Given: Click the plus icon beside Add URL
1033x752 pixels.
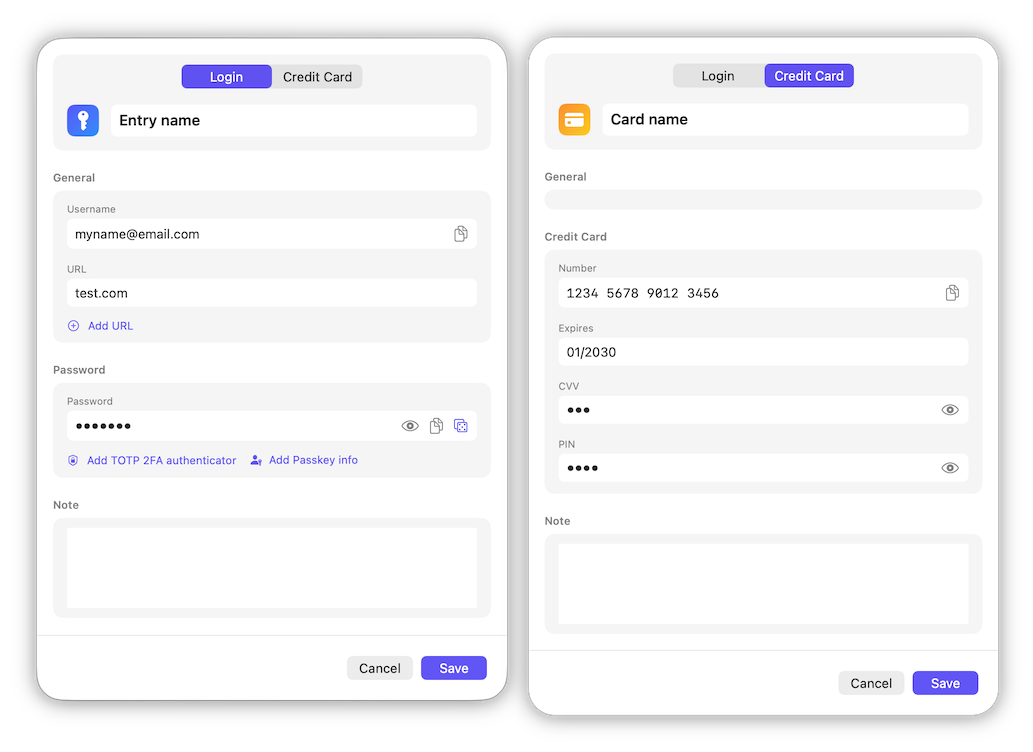Looking at the screenshot, I should [74, 326].
